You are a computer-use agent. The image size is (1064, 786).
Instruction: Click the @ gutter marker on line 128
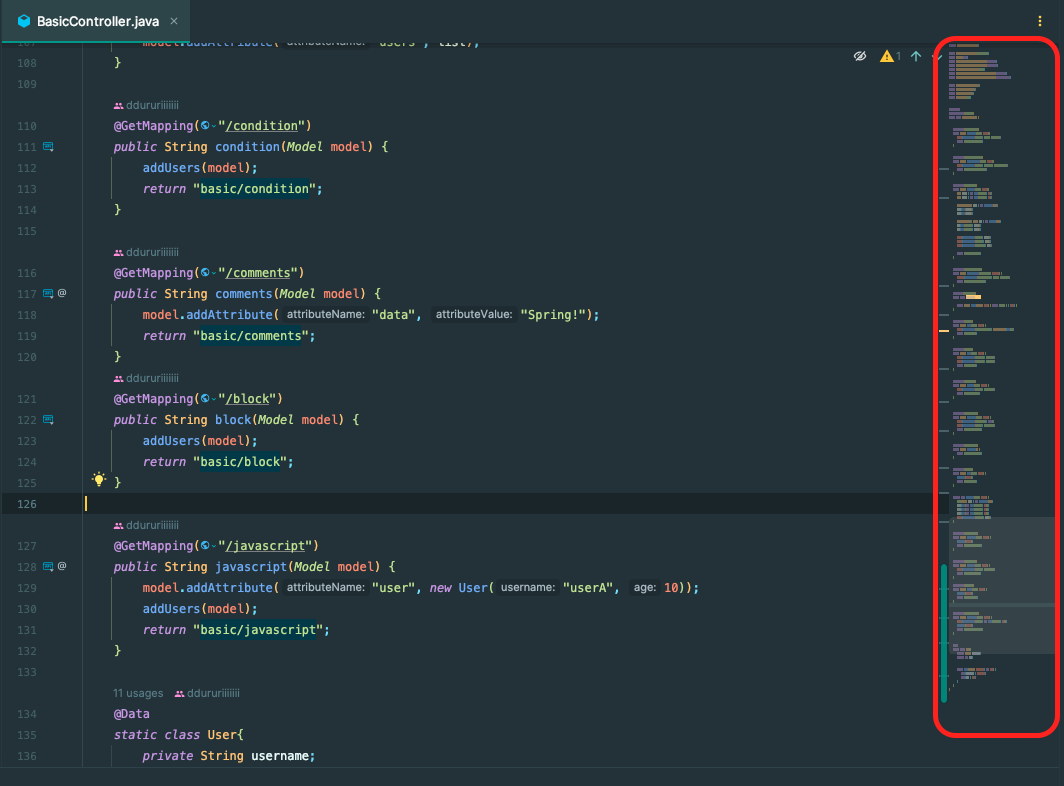pos(62,565)
